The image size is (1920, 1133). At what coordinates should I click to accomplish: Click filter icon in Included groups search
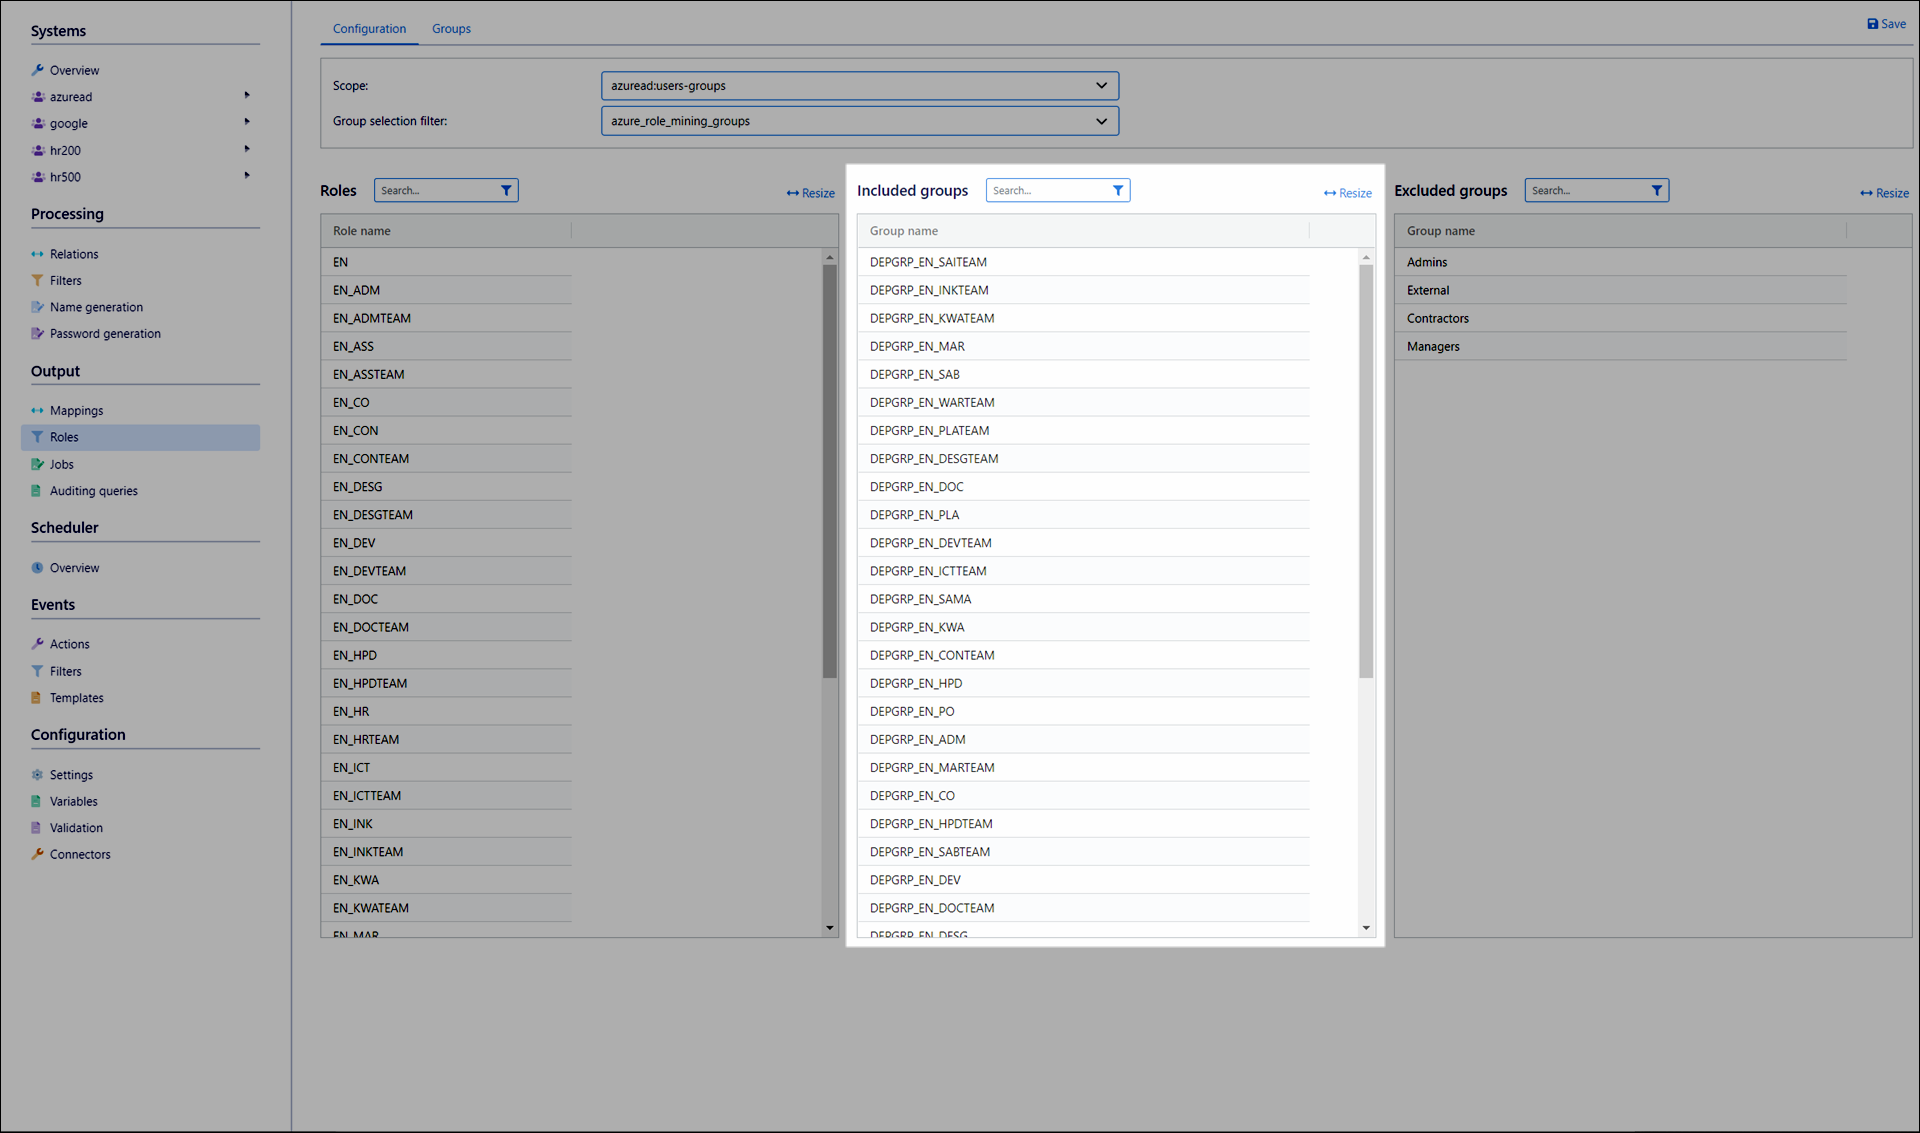pos(1118,190)
